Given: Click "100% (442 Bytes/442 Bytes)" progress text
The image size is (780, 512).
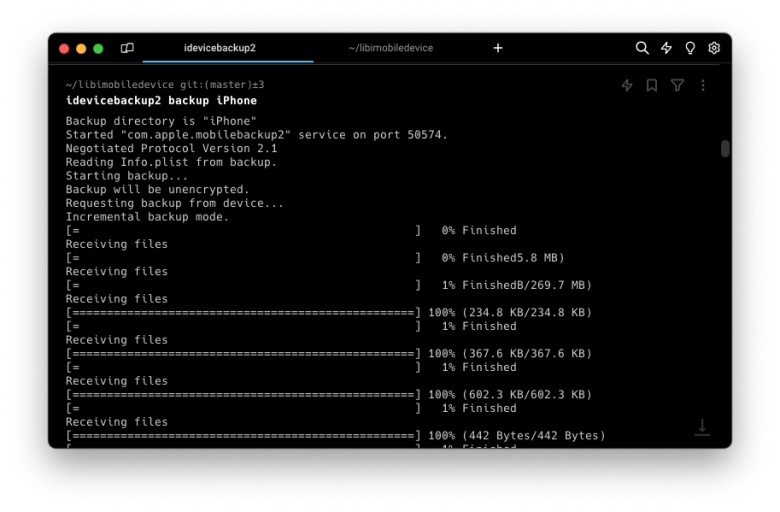Looking at the screenshot, I should pyautogui.click(x=517, y=435).
